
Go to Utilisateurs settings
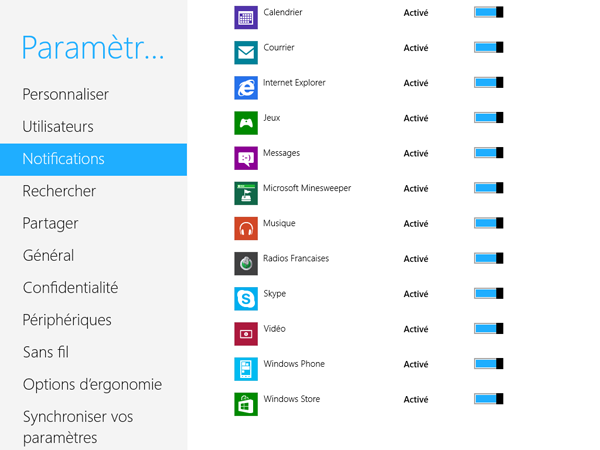point(58,127)
